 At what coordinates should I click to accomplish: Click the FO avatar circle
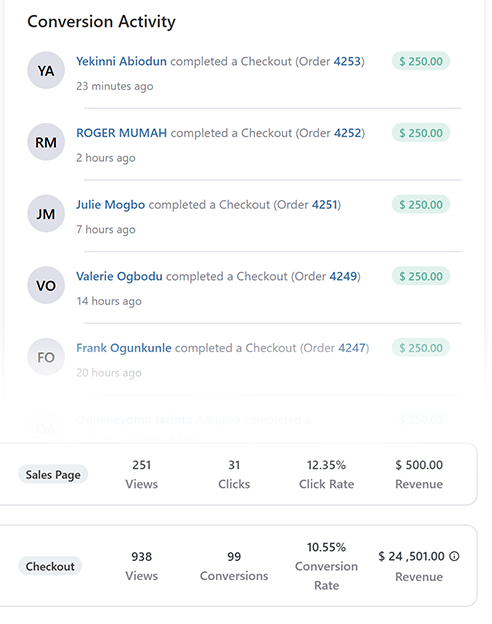(x=46, y=357)
